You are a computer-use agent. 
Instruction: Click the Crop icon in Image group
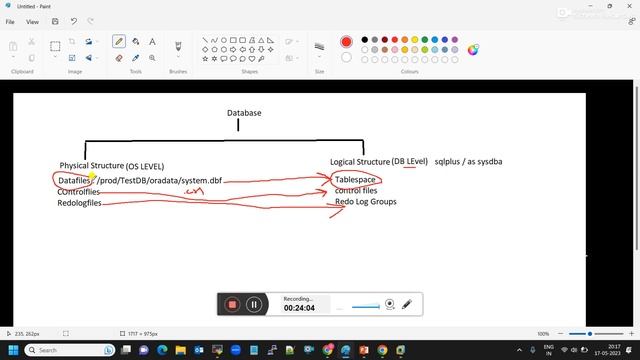72,42
